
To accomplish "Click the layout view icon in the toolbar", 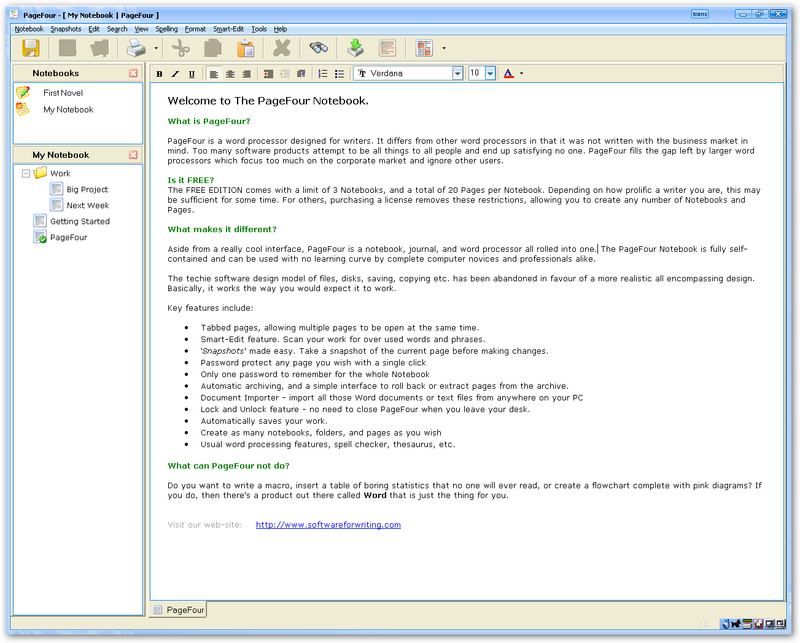I will (x=424, y=48).
